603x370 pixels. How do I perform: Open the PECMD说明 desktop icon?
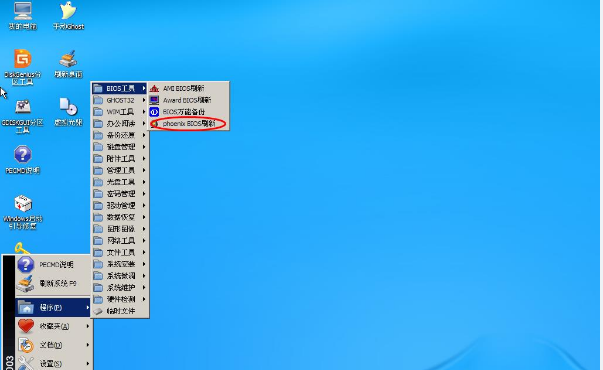point(23,160)
